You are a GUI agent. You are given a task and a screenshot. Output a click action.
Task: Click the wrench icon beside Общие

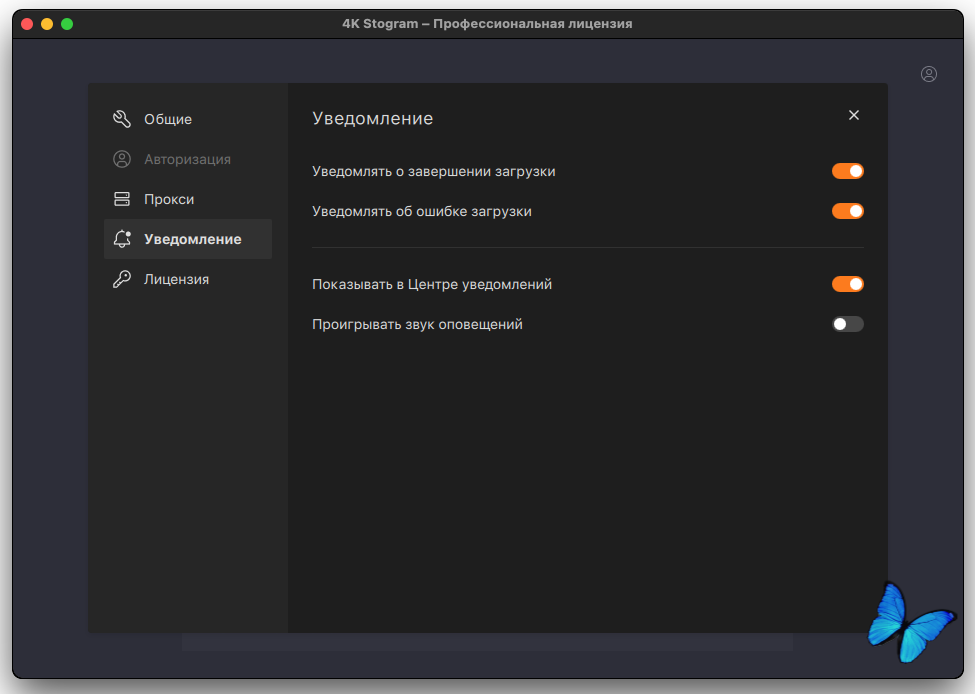(x=122, y=119)
